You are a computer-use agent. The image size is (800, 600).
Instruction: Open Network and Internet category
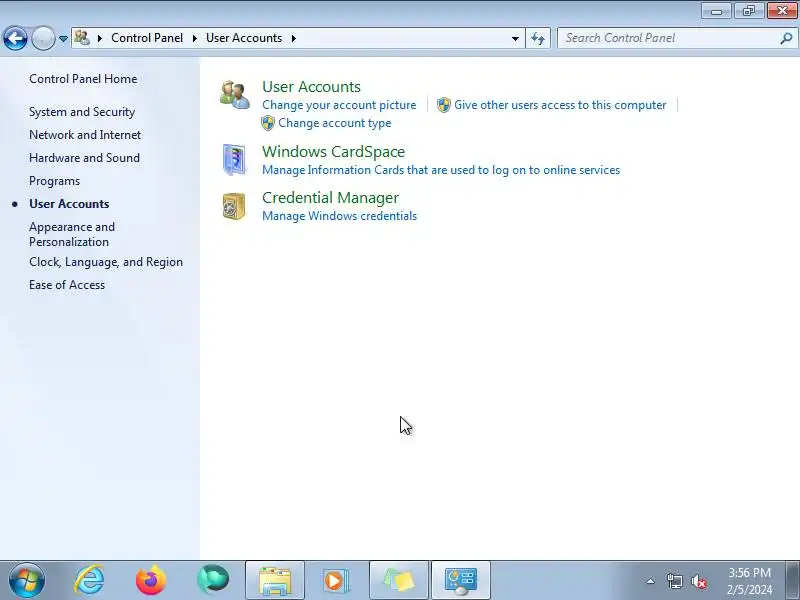tap(85, 135)
